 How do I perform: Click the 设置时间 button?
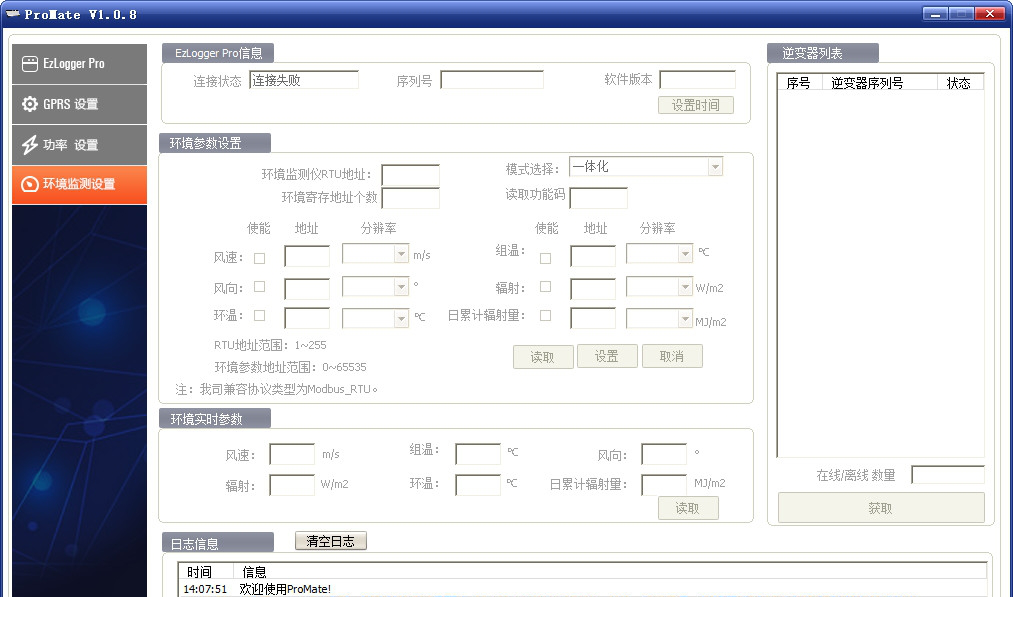tap(696, 105)
